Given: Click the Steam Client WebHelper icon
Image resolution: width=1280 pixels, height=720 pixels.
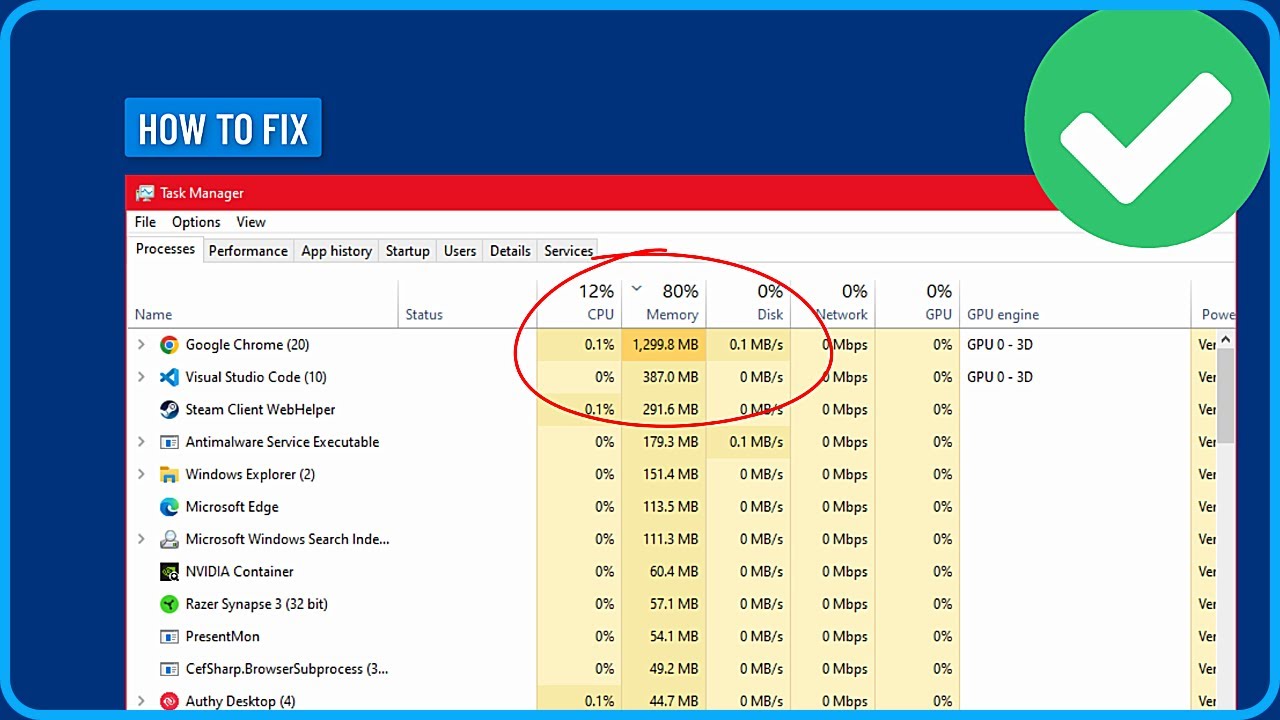Looking at the screenshot, I should [169, 410].
